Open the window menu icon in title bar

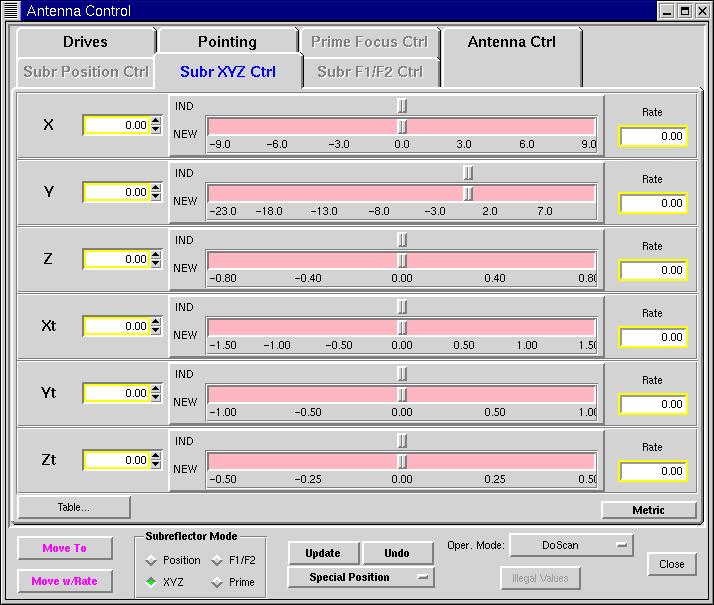[x=11, y=10]
